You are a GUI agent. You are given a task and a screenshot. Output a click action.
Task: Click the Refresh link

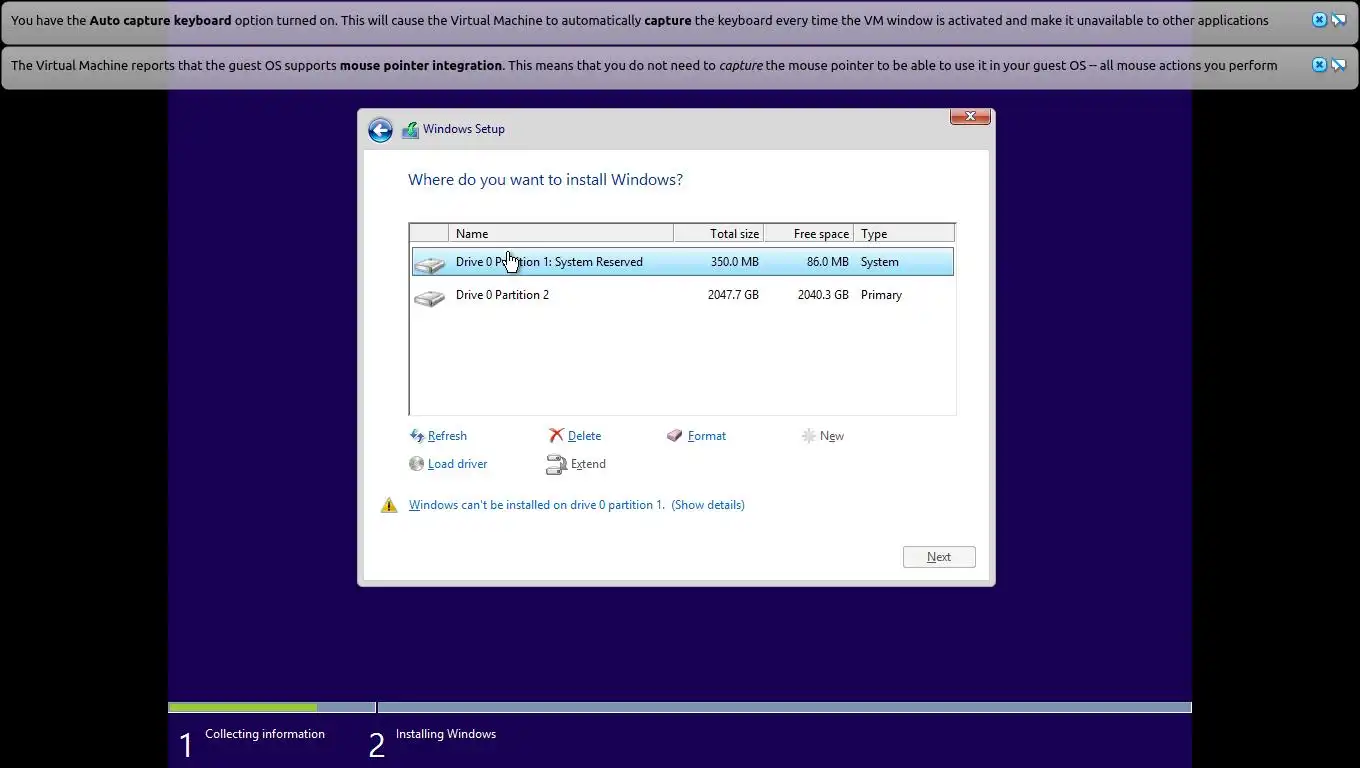click(447, 436)
